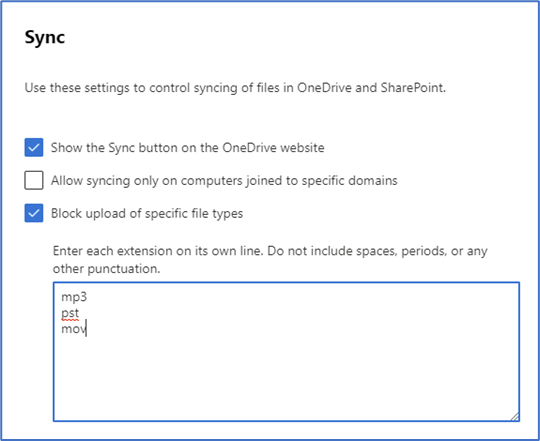Click the 'other punctuation.' instruction text
The height and width of the screenshot is (441, 540).
106,269
